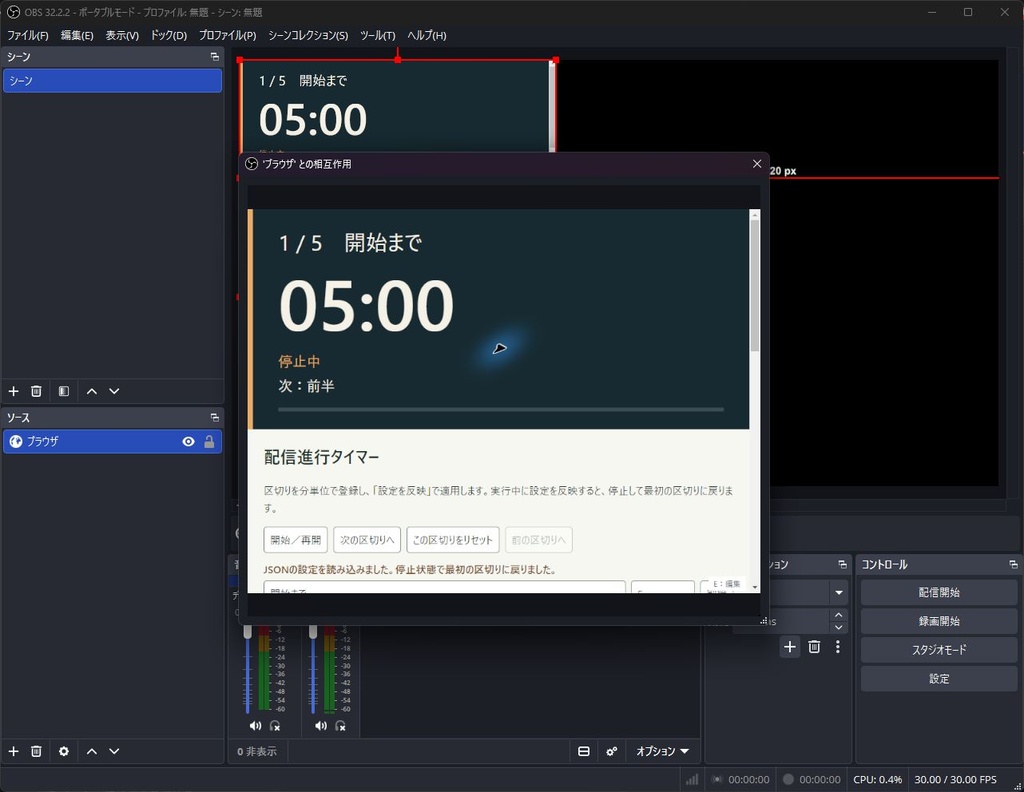1024x792 pixels.
Task: Toggle monitoring on the second mixer channel
Action: 340,726
